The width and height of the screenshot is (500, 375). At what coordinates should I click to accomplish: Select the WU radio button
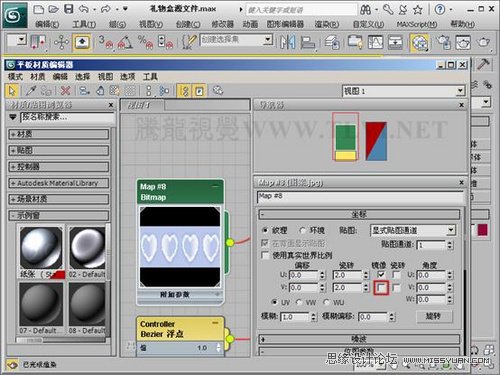click(326, 302)
